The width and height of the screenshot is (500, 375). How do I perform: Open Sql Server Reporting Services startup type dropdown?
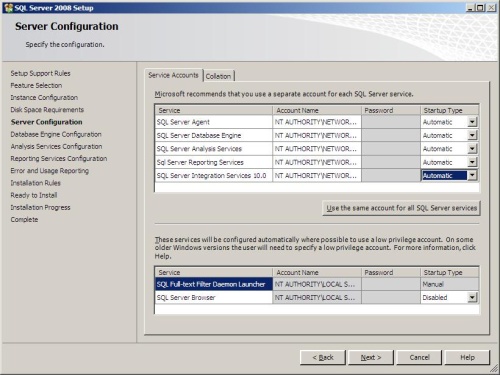pyautogui.click(x=472, y=162)
